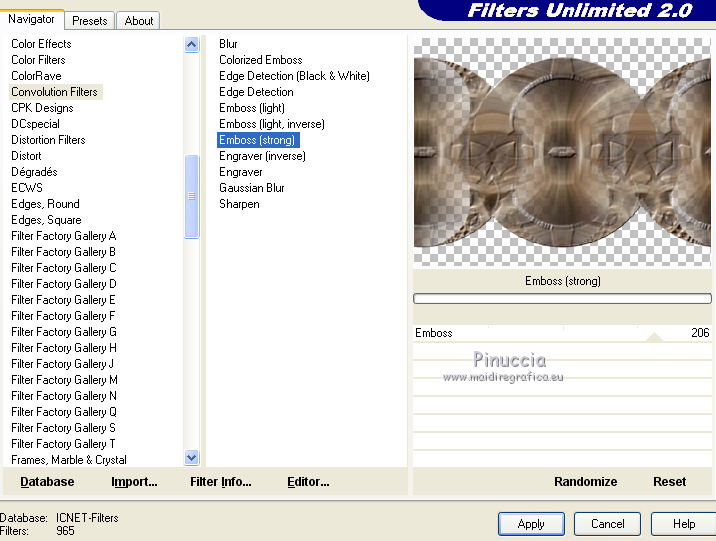This screenshot has height=541, width=716.
Task: Select Filter Factory Gallery Q
Action: point(63,412)
